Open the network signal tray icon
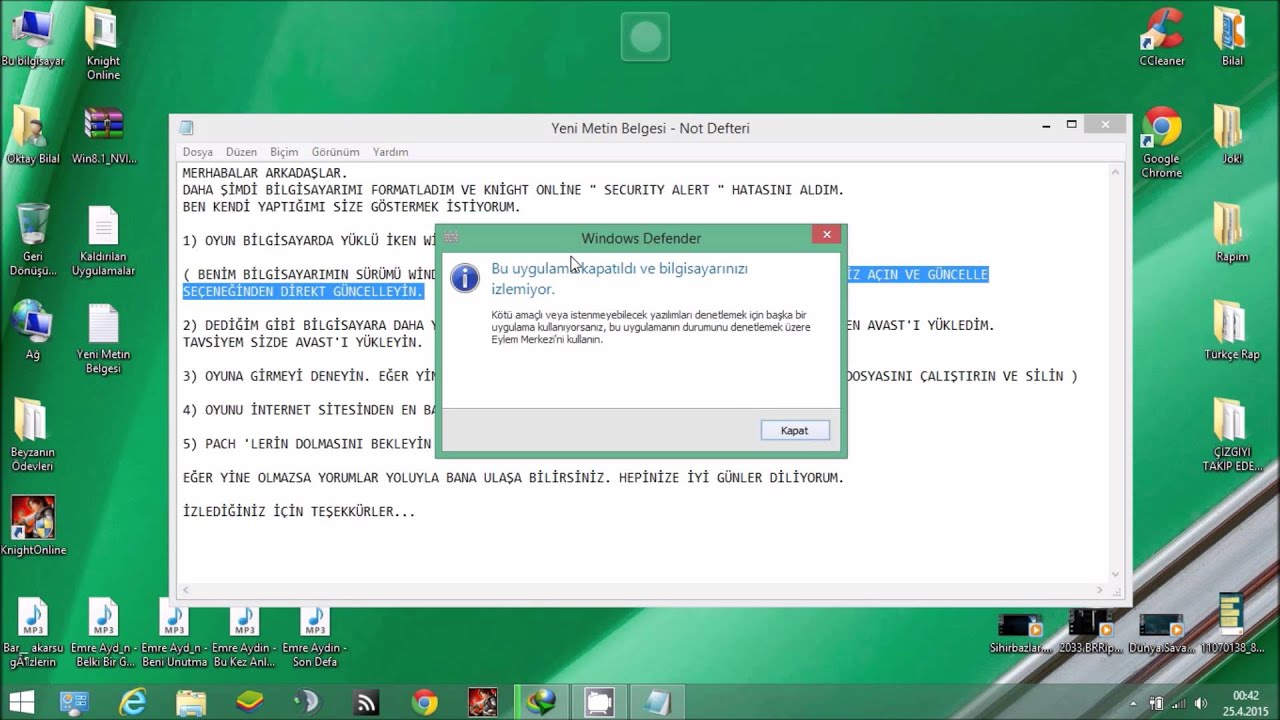This screenshot has height=720, width=1280. pos(1178,703)
